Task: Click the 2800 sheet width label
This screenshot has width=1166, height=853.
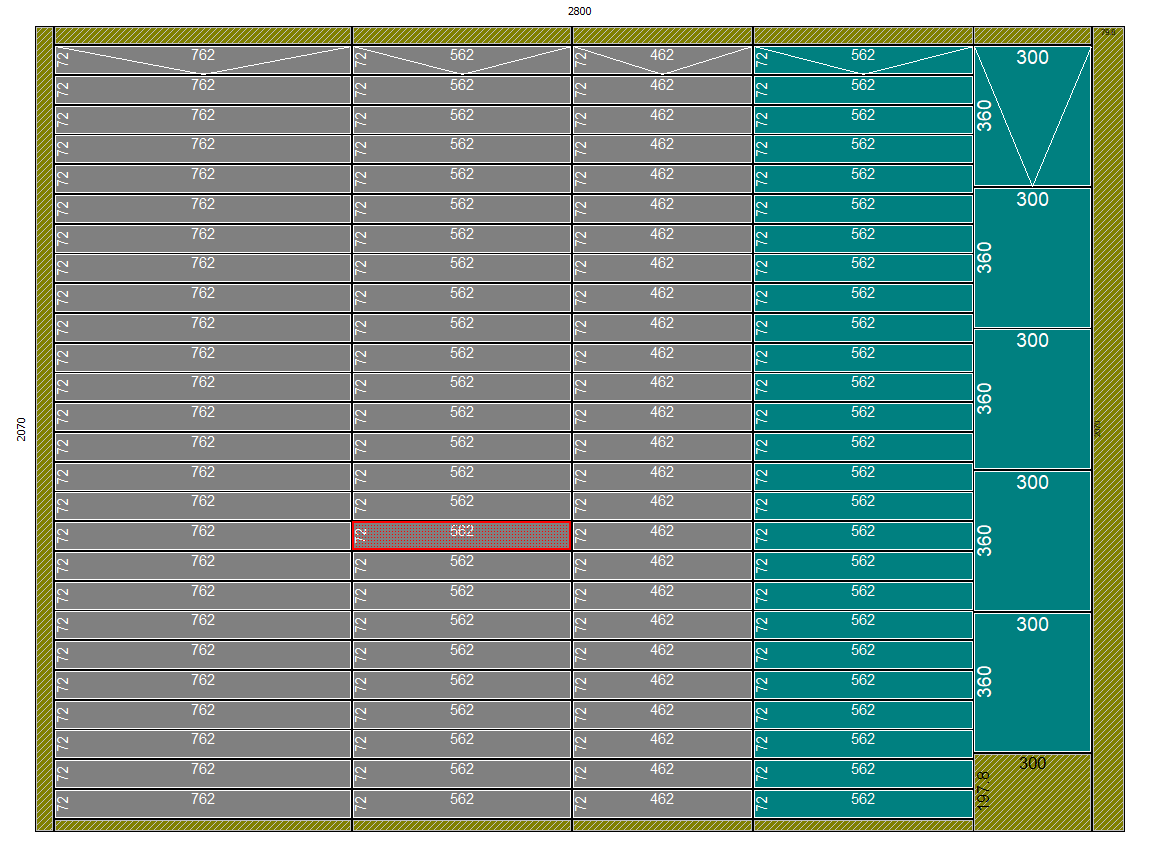Action: [579, 11]
